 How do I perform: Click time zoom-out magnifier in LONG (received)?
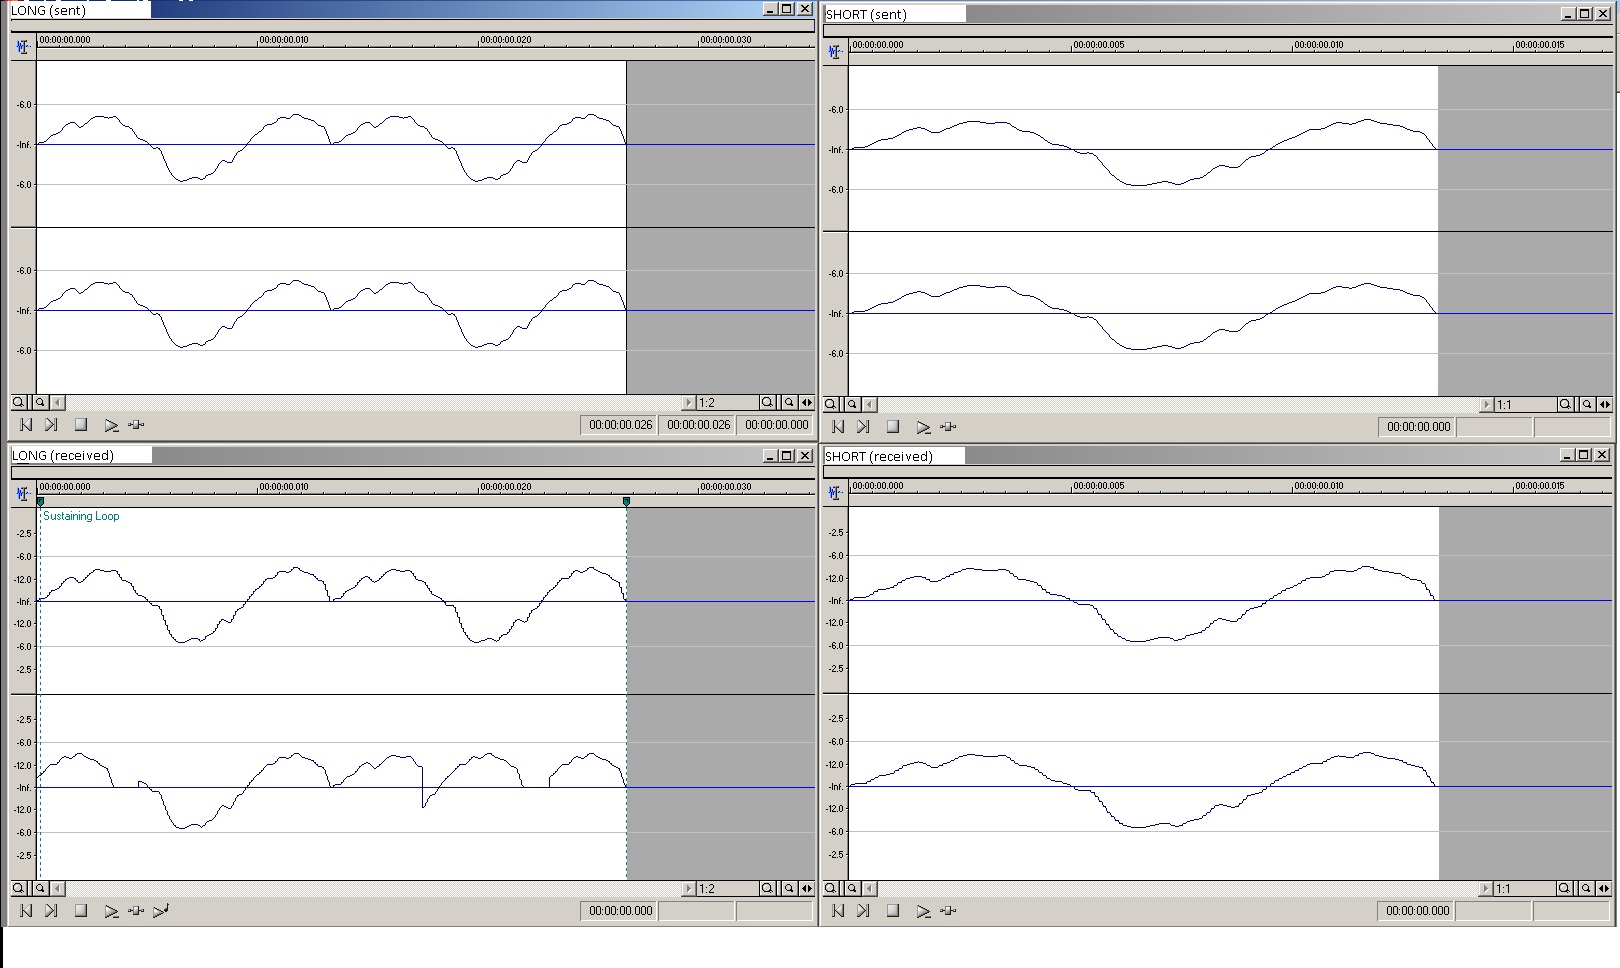[789, 888]
